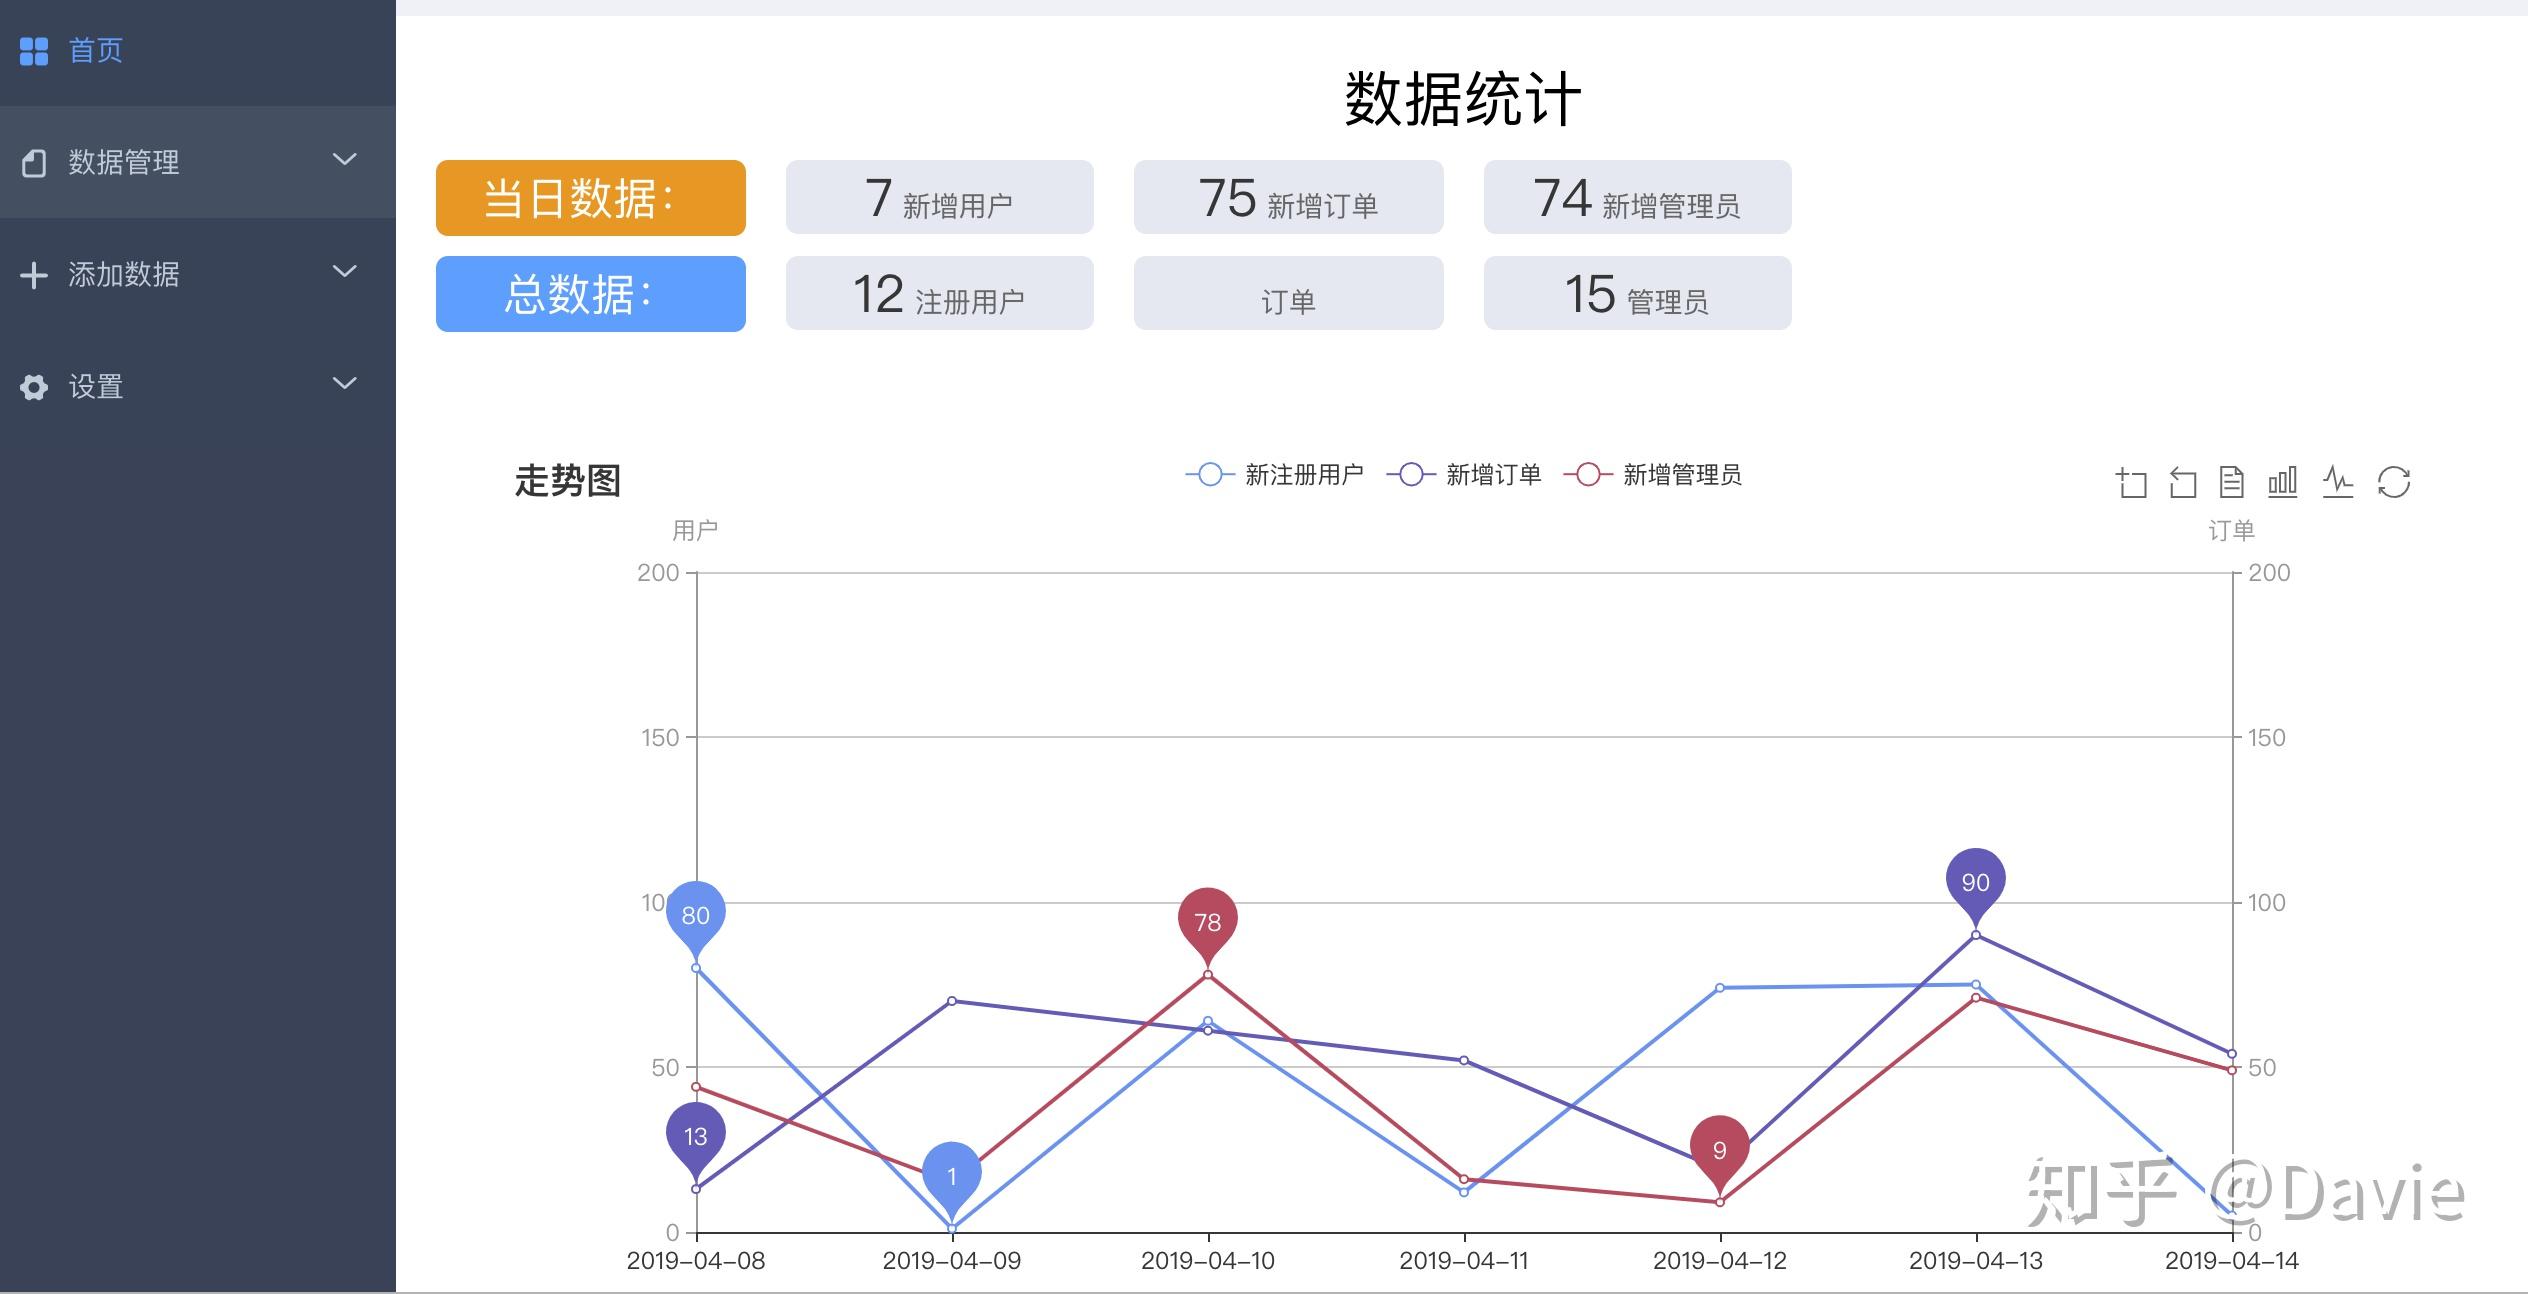Click the 12 注册用户 card
Image resolution: width=2528 pixels, height=1294 pixels.
(x=940, y=293)
